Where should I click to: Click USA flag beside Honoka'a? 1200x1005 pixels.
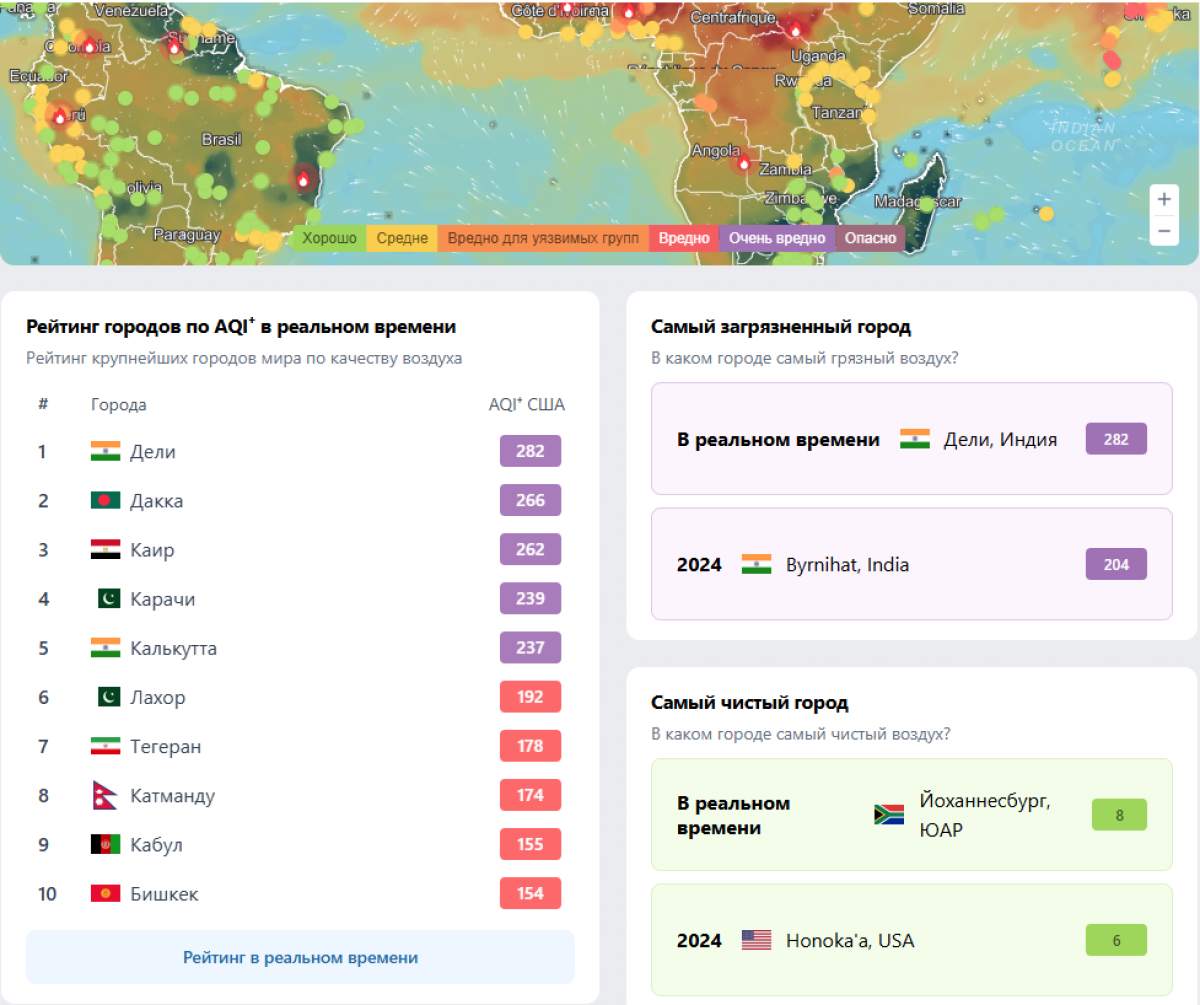click(756, 941)
